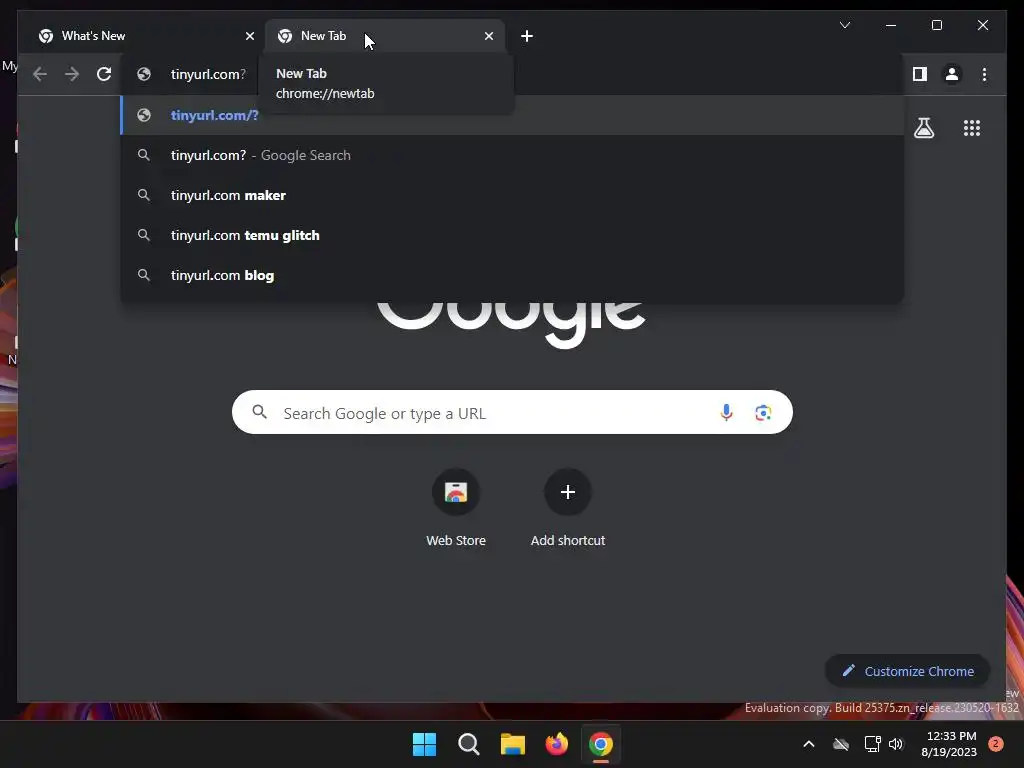1024x768 pixels.
Task: Close the New Tab tab
Action: [x=488, y=36]
